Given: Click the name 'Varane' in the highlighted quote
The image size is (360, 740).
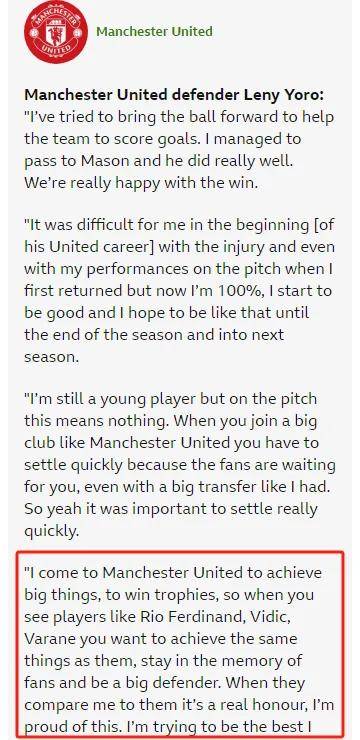Looking at the screenshot, I should pos(50,639).
